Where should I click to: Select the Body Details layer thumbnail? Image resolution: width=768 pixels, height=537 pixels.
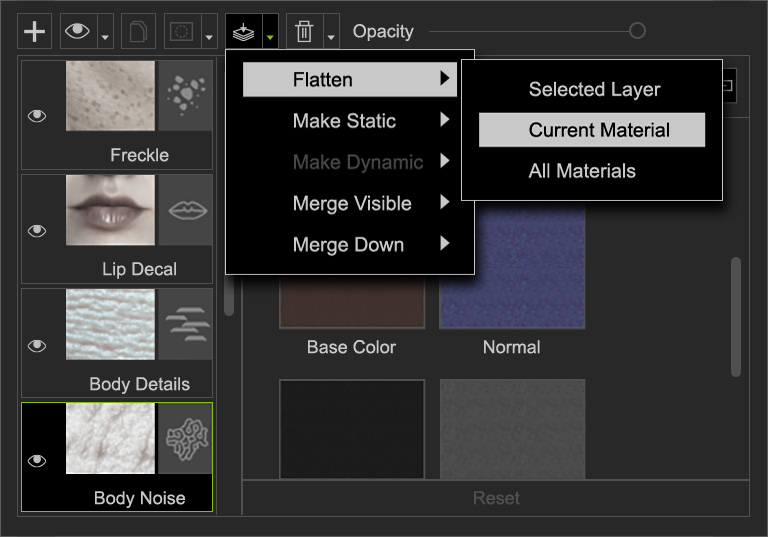pos(110,324)
